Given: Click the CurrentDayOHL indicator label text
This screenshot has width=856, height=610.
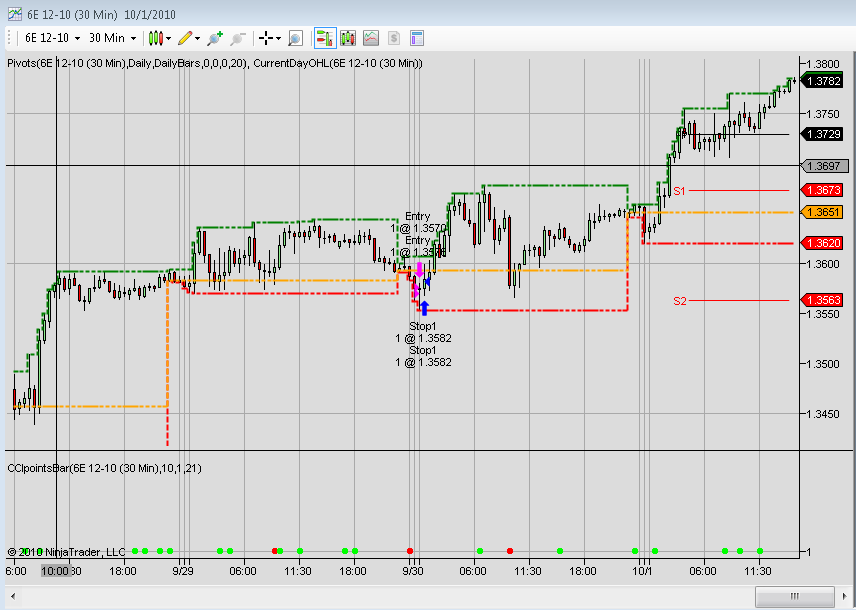Looking at the screenshot, I should [x=338, y=63].
